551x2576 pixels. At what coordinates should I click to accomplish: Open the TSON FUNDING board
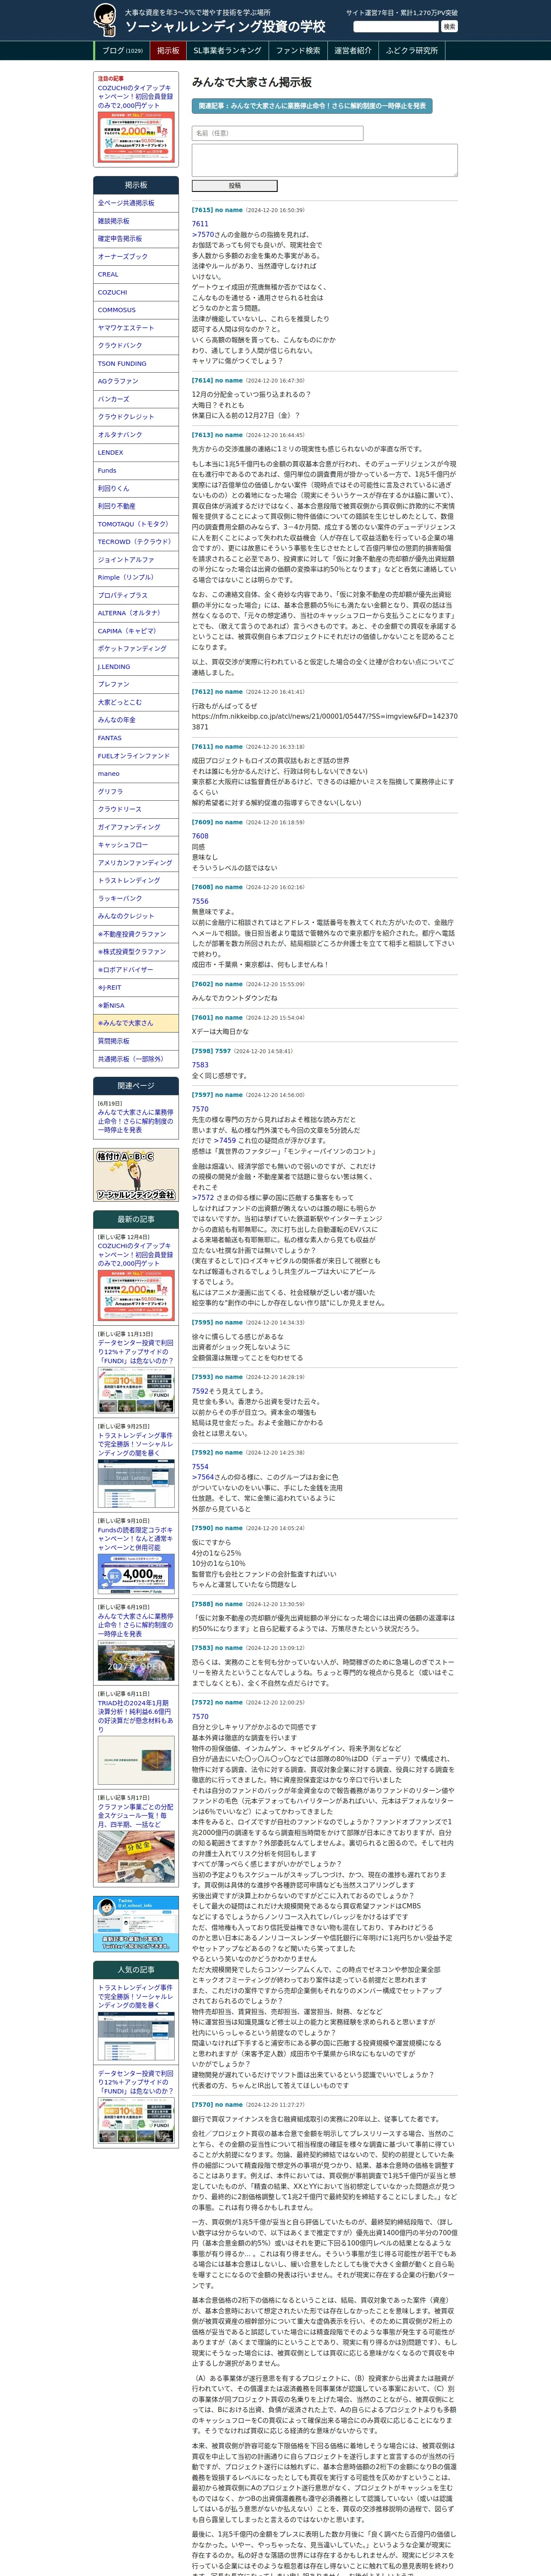[136, 364]
